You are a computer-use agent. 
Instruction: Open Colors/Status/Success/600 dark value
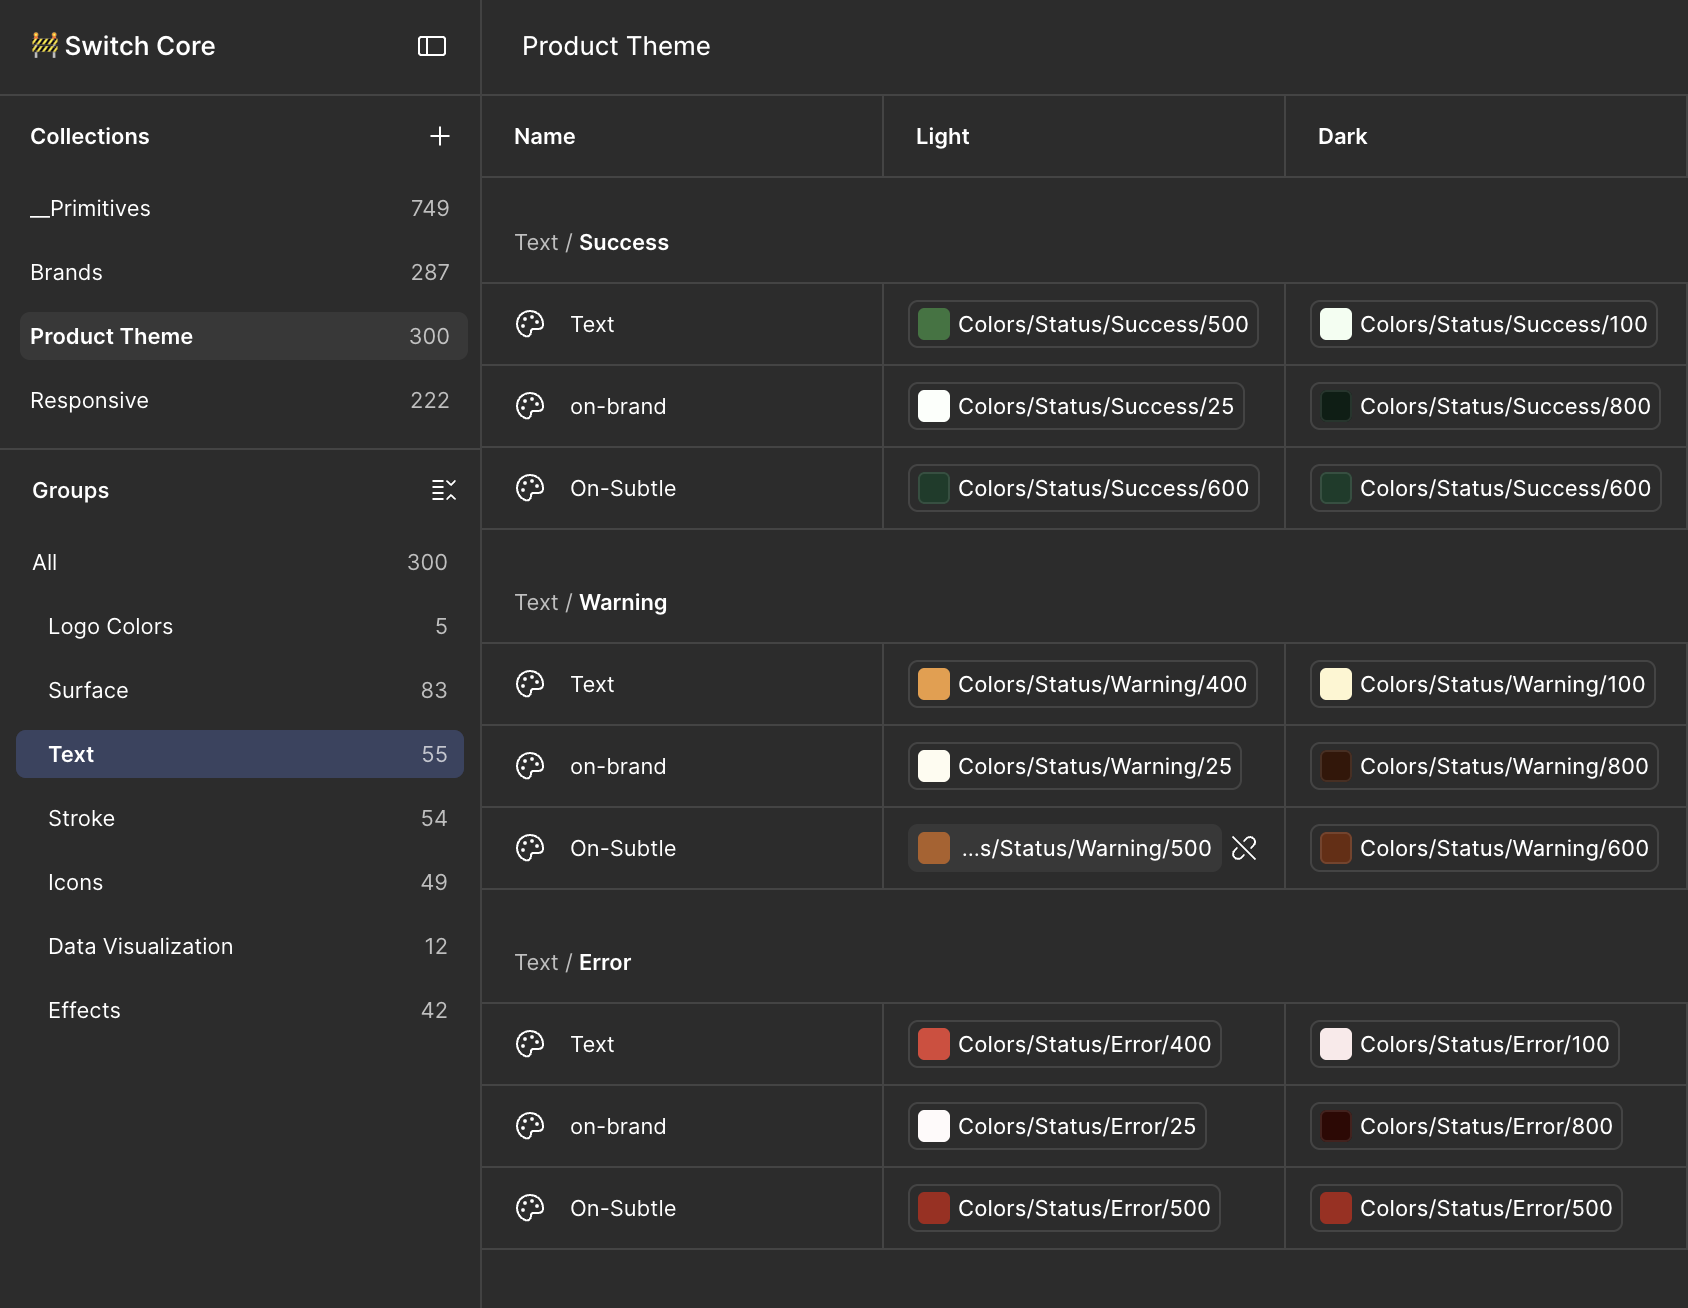point(1485,488)
